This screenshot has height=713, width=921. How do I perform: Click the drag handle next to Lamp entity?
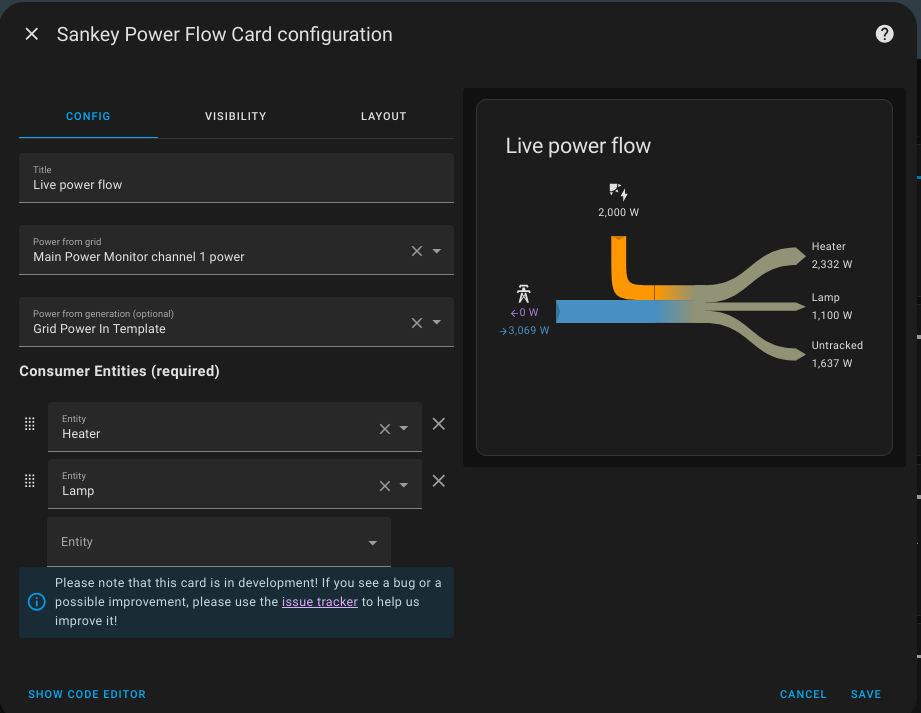coord(30,481)
